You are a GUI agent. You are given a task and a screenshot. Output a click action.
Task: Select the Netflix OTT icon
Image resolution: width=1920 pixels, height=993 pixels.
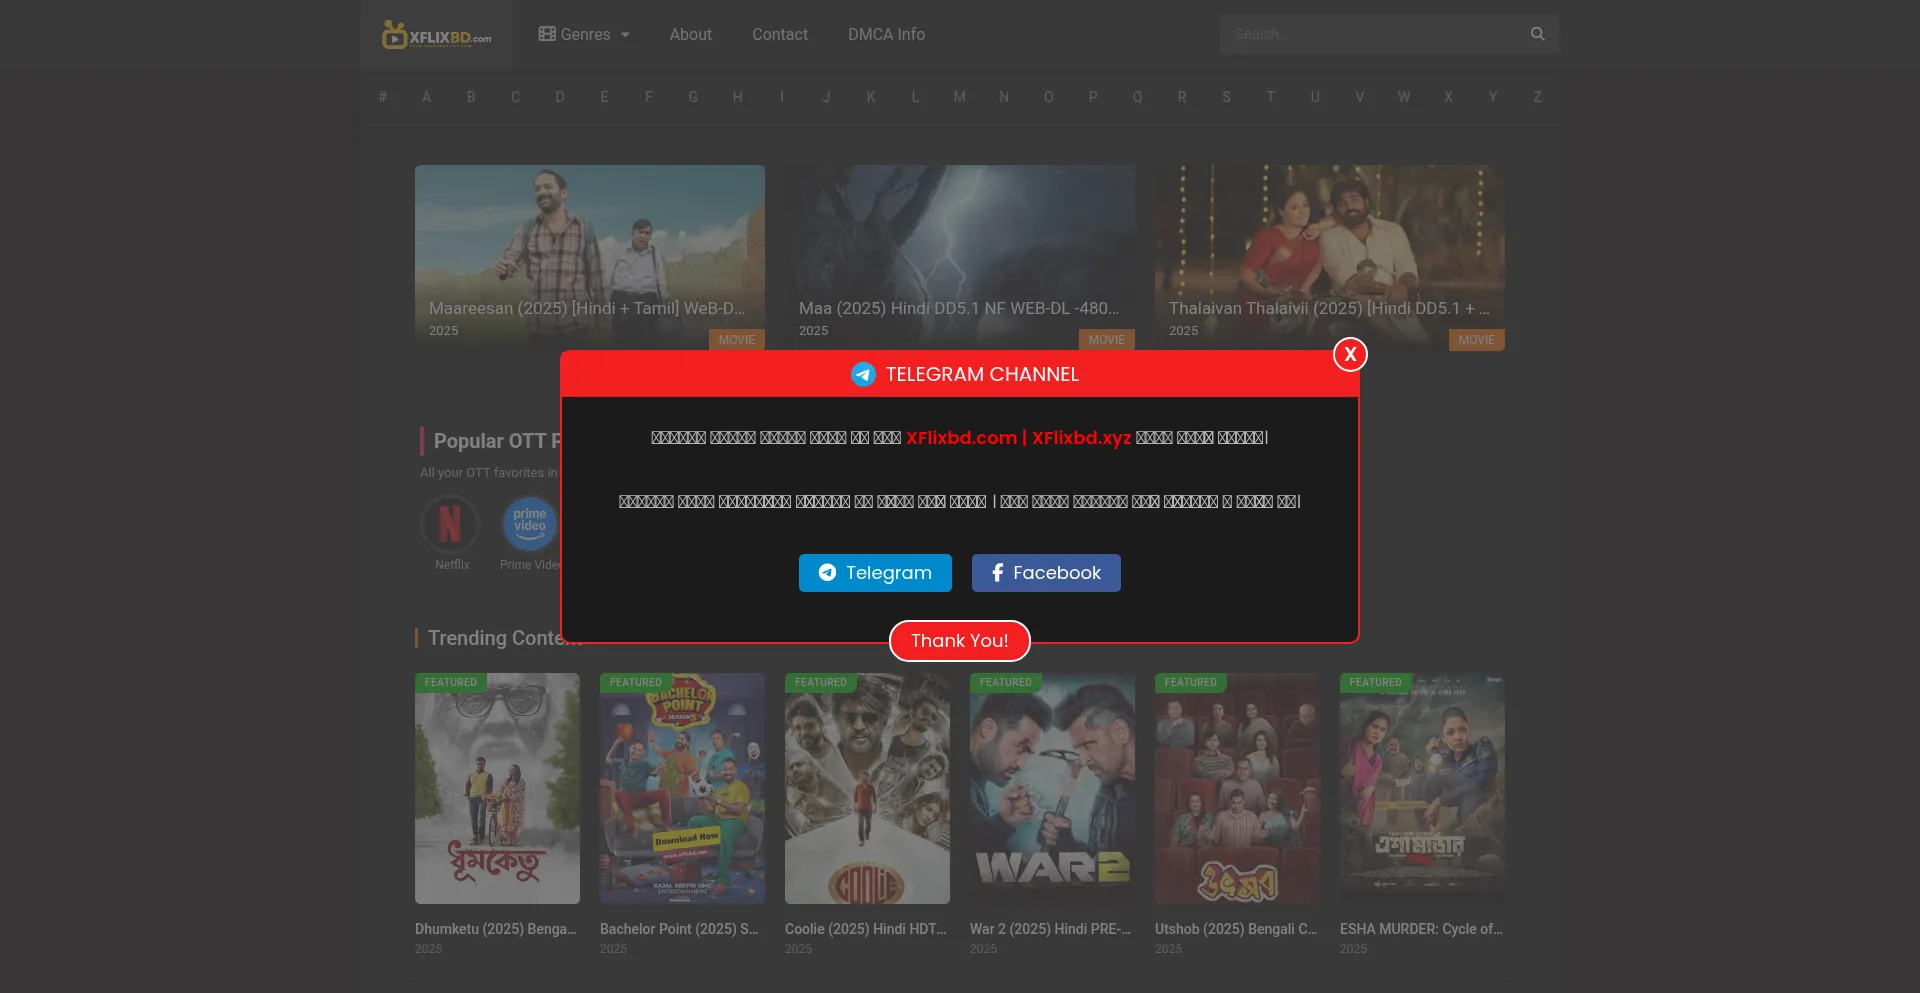tap(451, 524)
